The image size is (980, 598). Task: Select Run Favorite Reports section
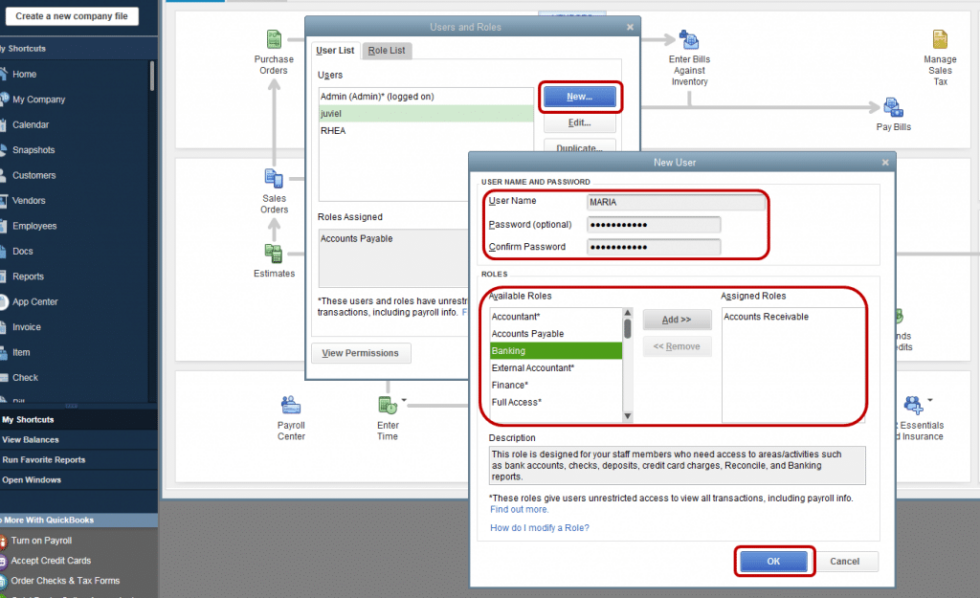pyautogui.click(x=79, y=460)
